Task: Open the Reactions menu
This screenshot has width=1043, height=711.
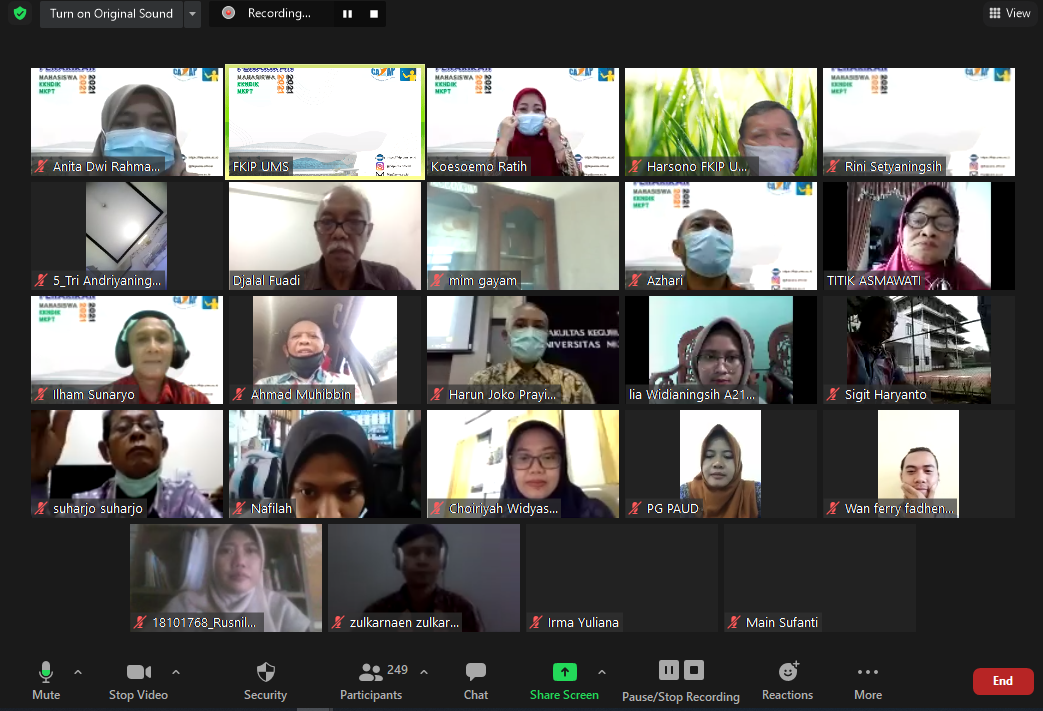Action: pyautogui.click(x=788, y=680)
